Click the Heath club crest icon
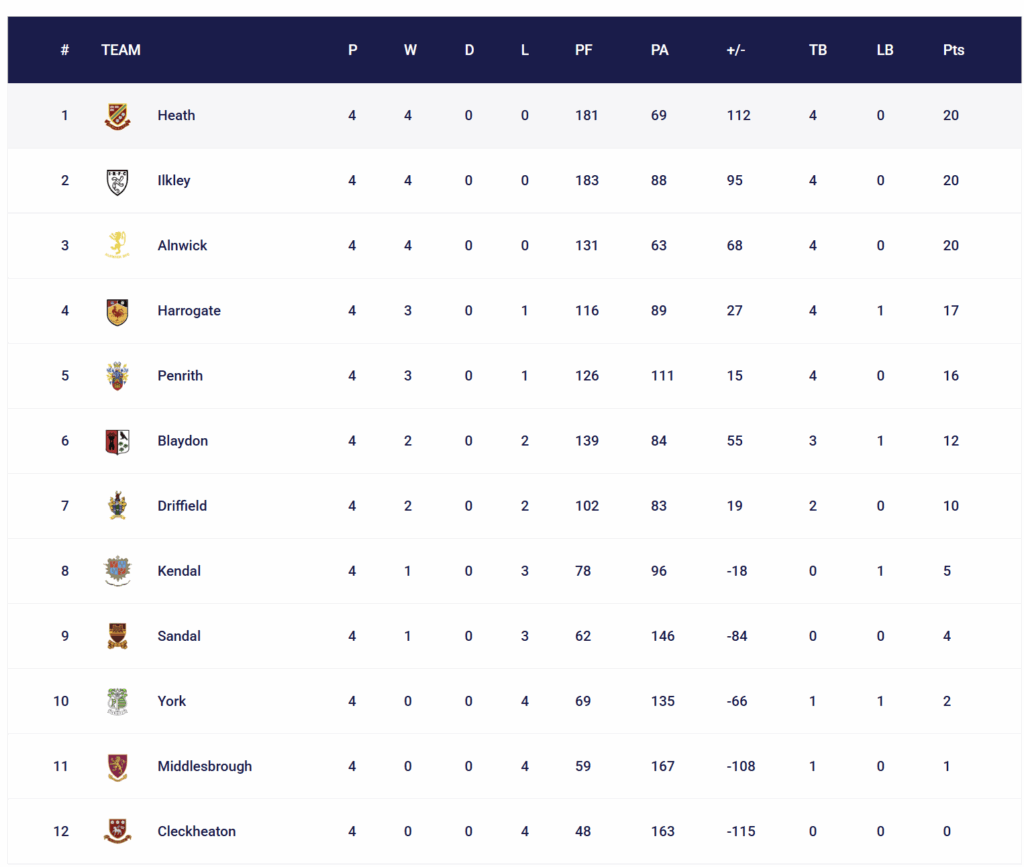The width and height of the screenshot is (1024, 867). 117,116
